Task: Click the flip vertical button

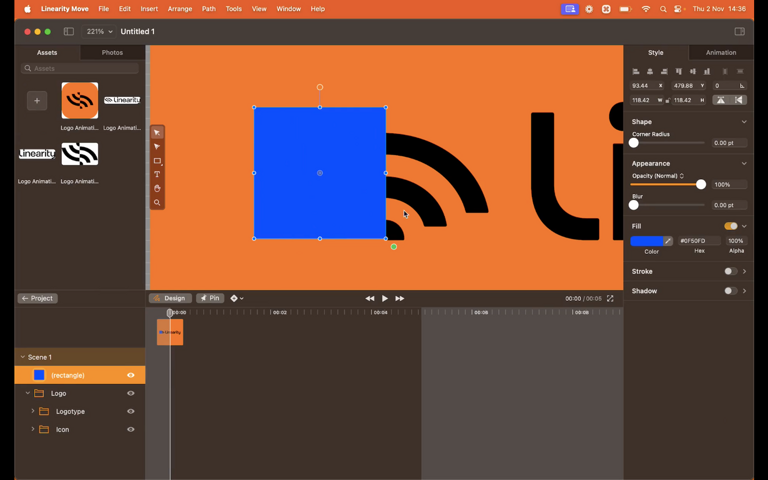Action: (x=720, y=100)
